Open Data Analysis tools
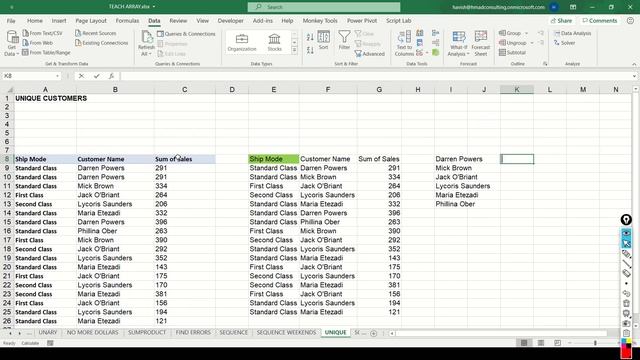 tap(572, 33)
